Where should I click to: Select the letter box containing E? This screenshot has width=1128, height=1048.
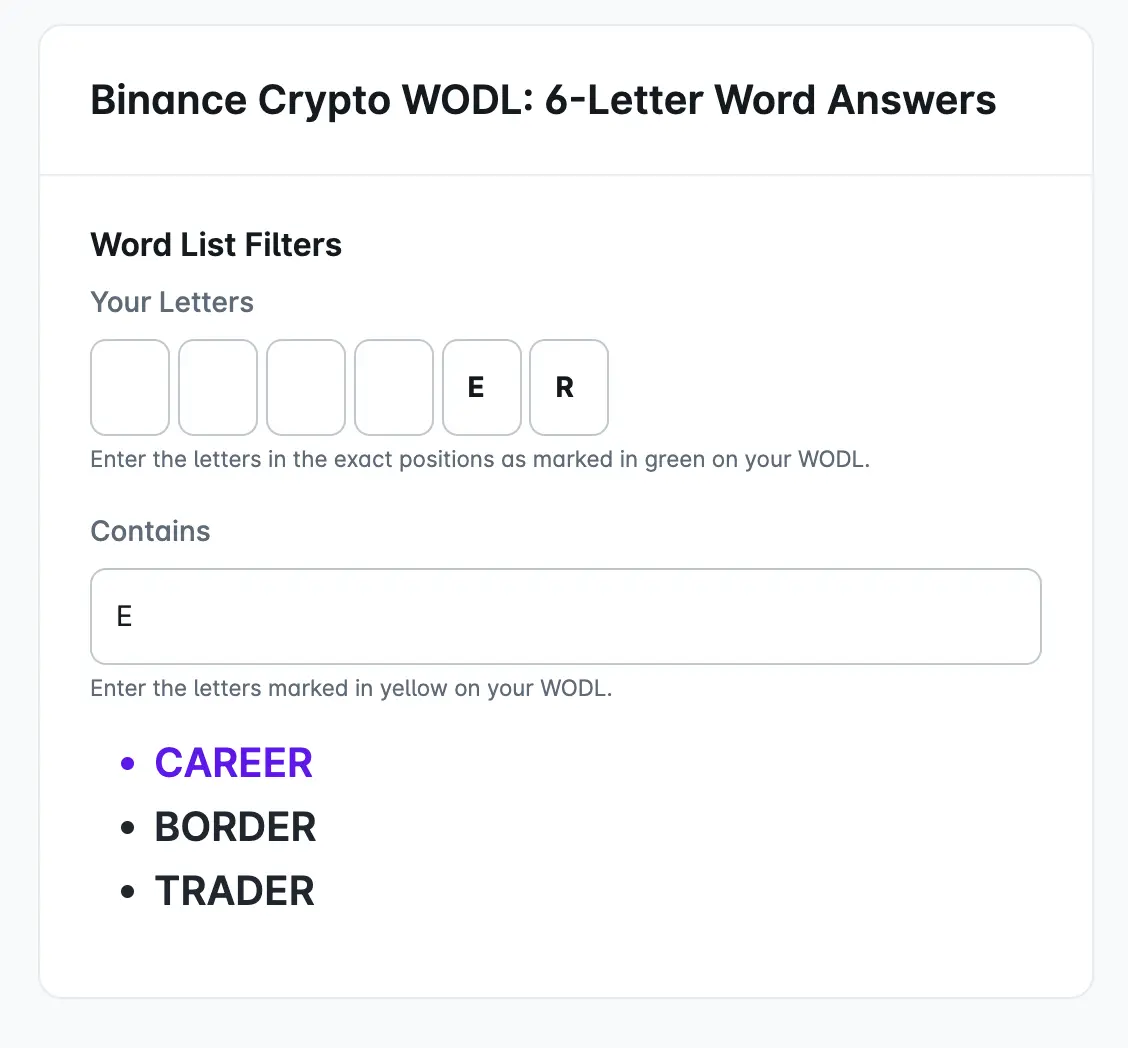[x=481, y=388]
